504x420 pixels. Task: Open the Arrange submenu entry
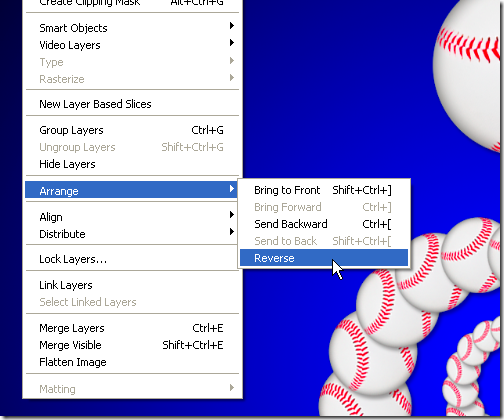point(132,191)
